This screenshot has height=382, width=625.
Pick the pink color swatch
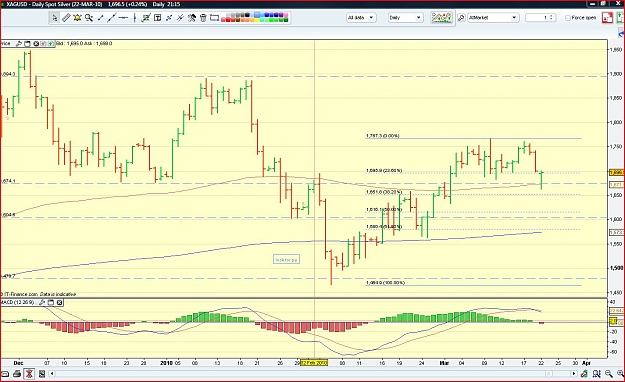tap(286, 15)
